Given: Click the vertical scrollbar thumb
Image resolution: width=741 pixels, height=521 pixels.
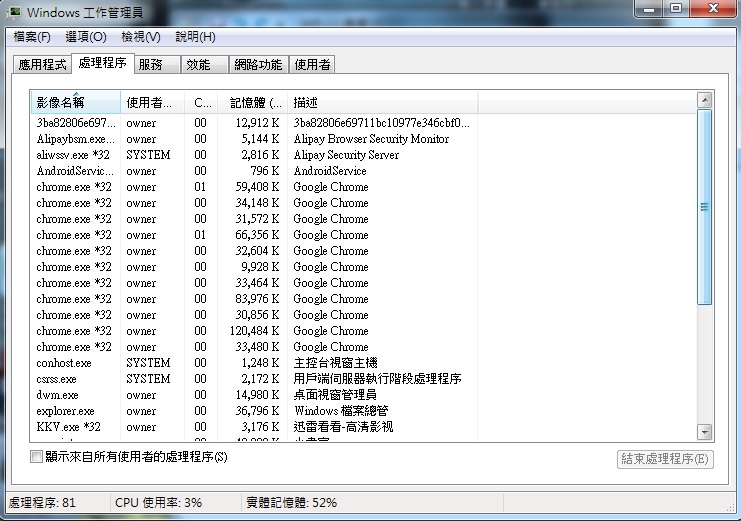Looking at the screenshot, I should (704, 207).
